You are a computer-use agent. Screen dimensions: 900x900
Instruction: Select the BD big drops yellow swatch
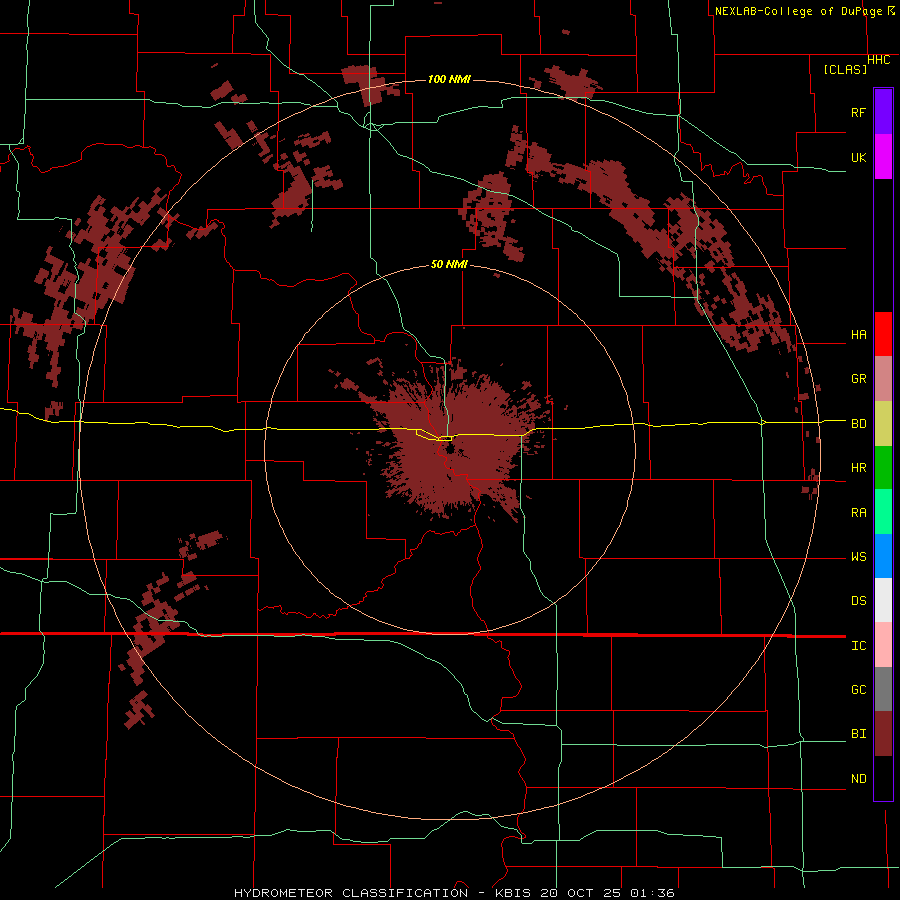point(883,424)
